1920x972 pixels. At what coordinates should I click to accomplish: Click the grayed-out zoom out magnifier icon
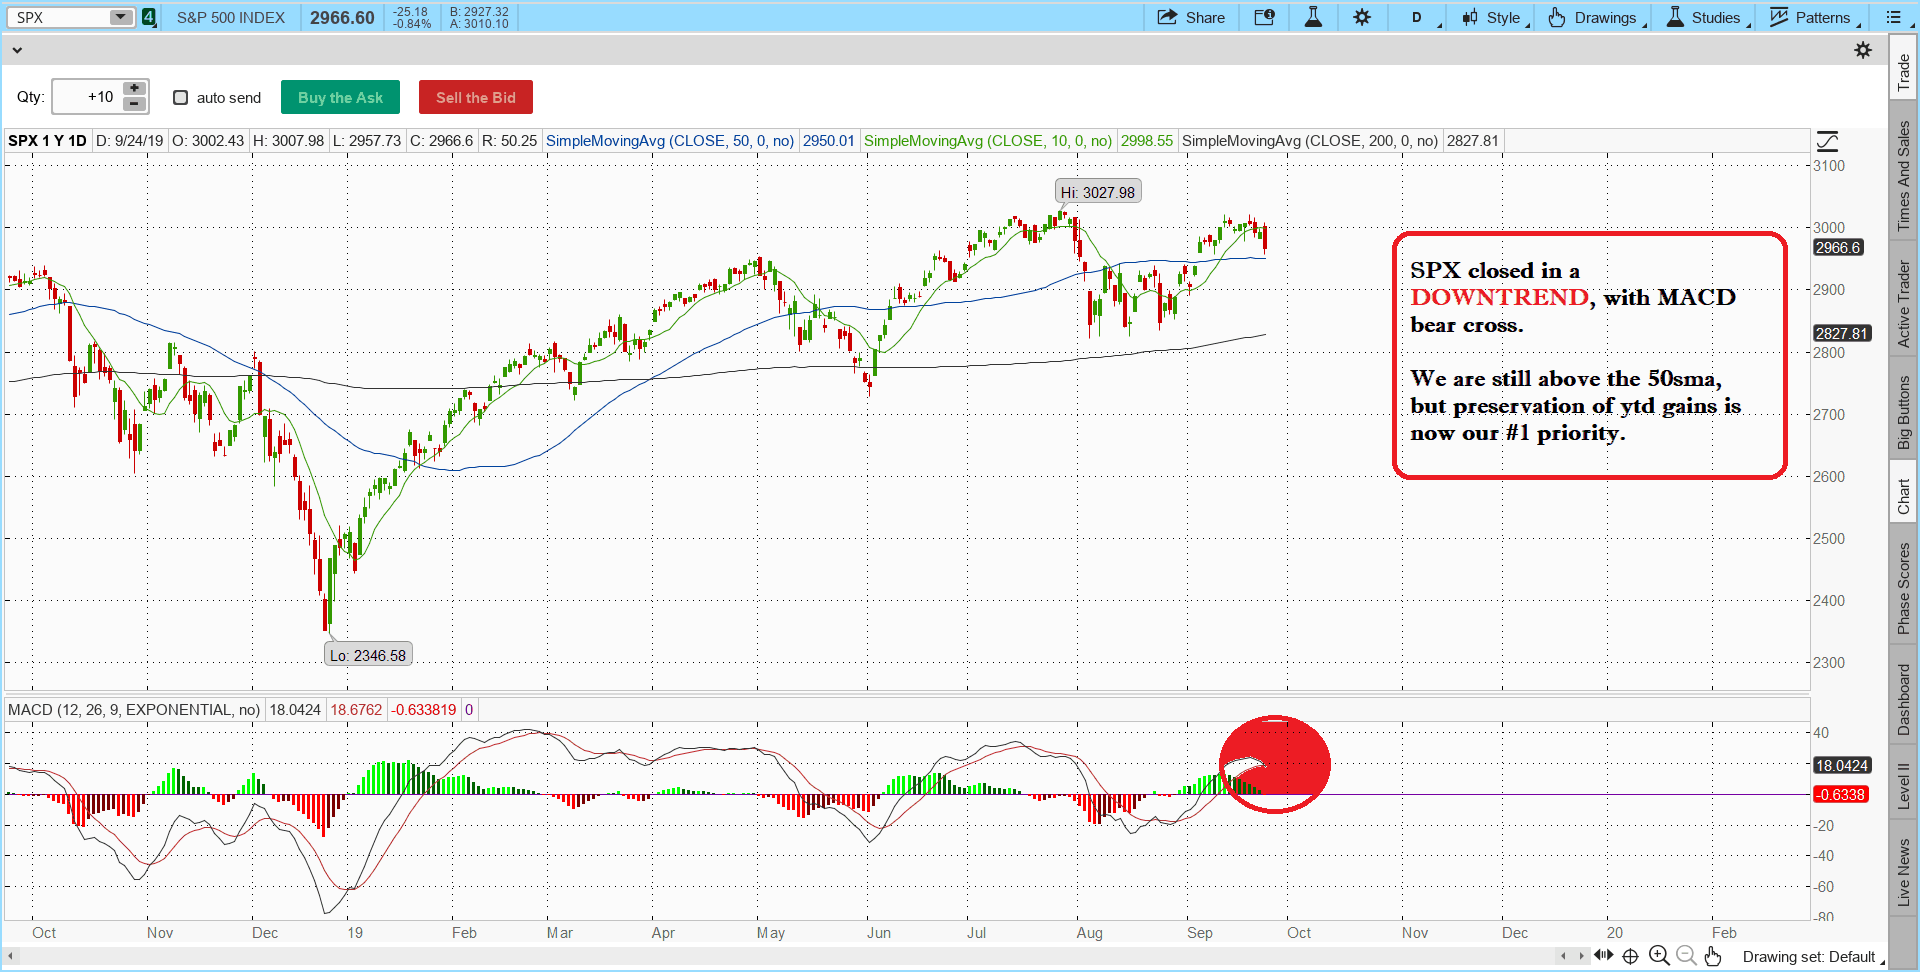(x=1686, y=956)
